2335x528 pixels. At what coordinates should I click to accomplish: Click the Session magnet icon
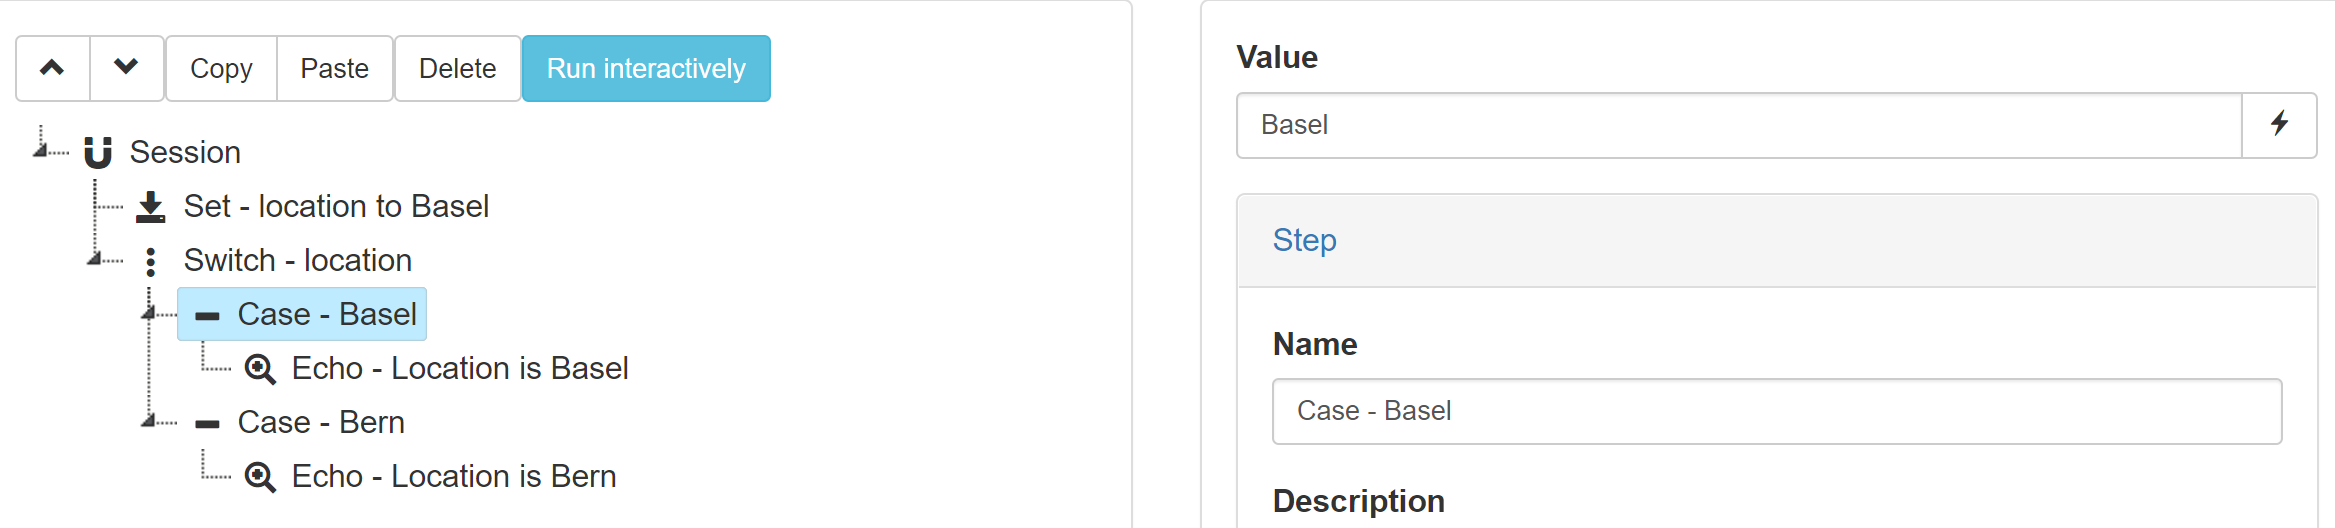click(98, 152)
